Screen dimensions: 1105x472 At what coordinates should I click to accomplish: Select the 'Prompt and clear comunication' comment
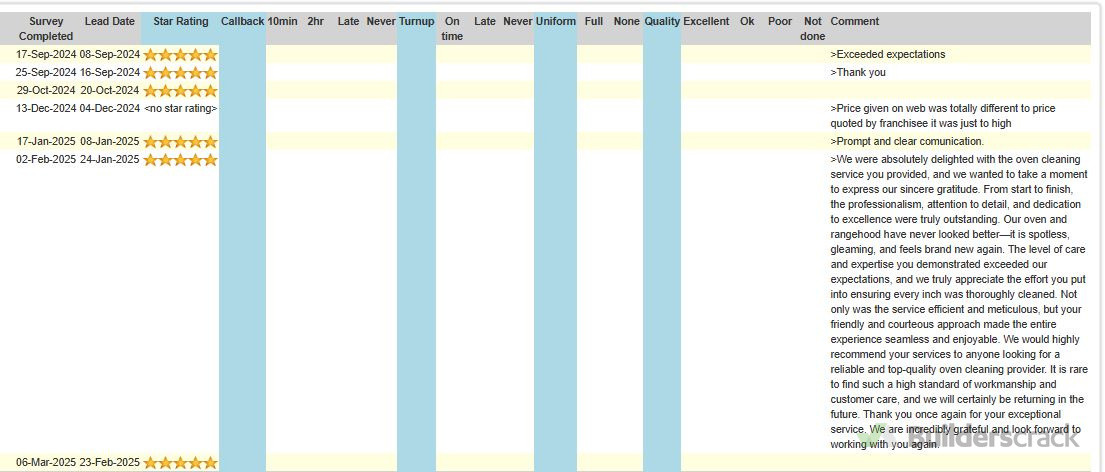[x=908, y=142]
